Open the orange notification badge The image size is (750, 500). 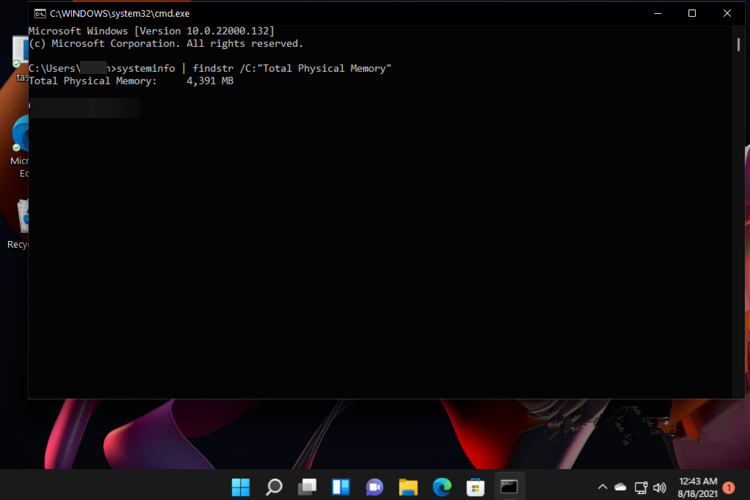coord(729,487)
